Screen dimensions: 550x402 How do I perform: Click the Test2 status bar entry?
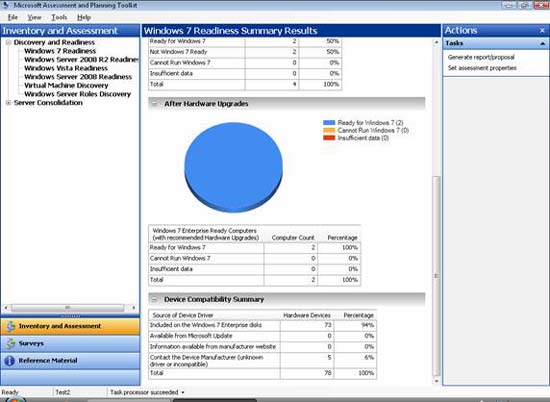(x=63, y=392)
